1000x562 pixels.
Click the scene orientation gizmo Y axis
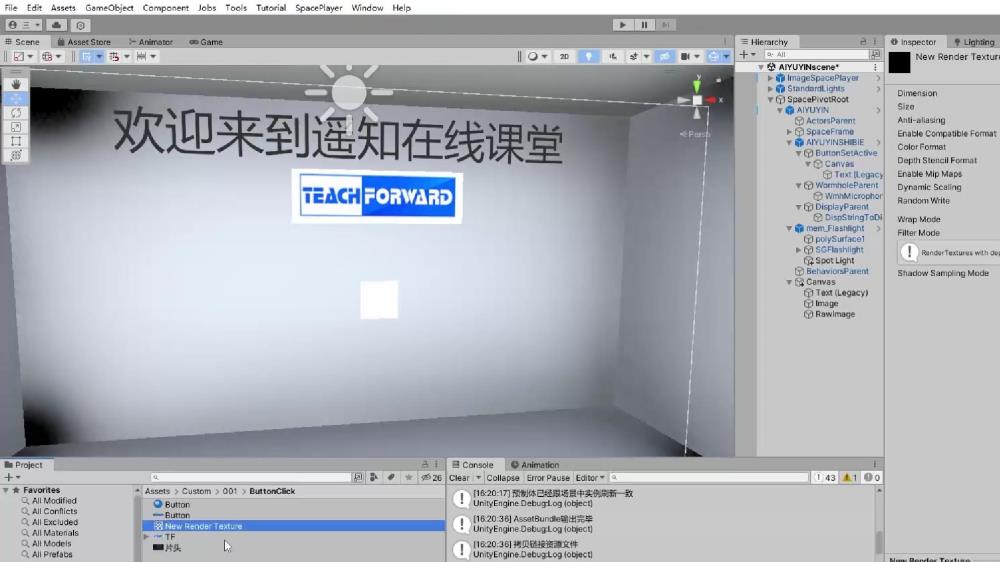click(x=697, y=85)
